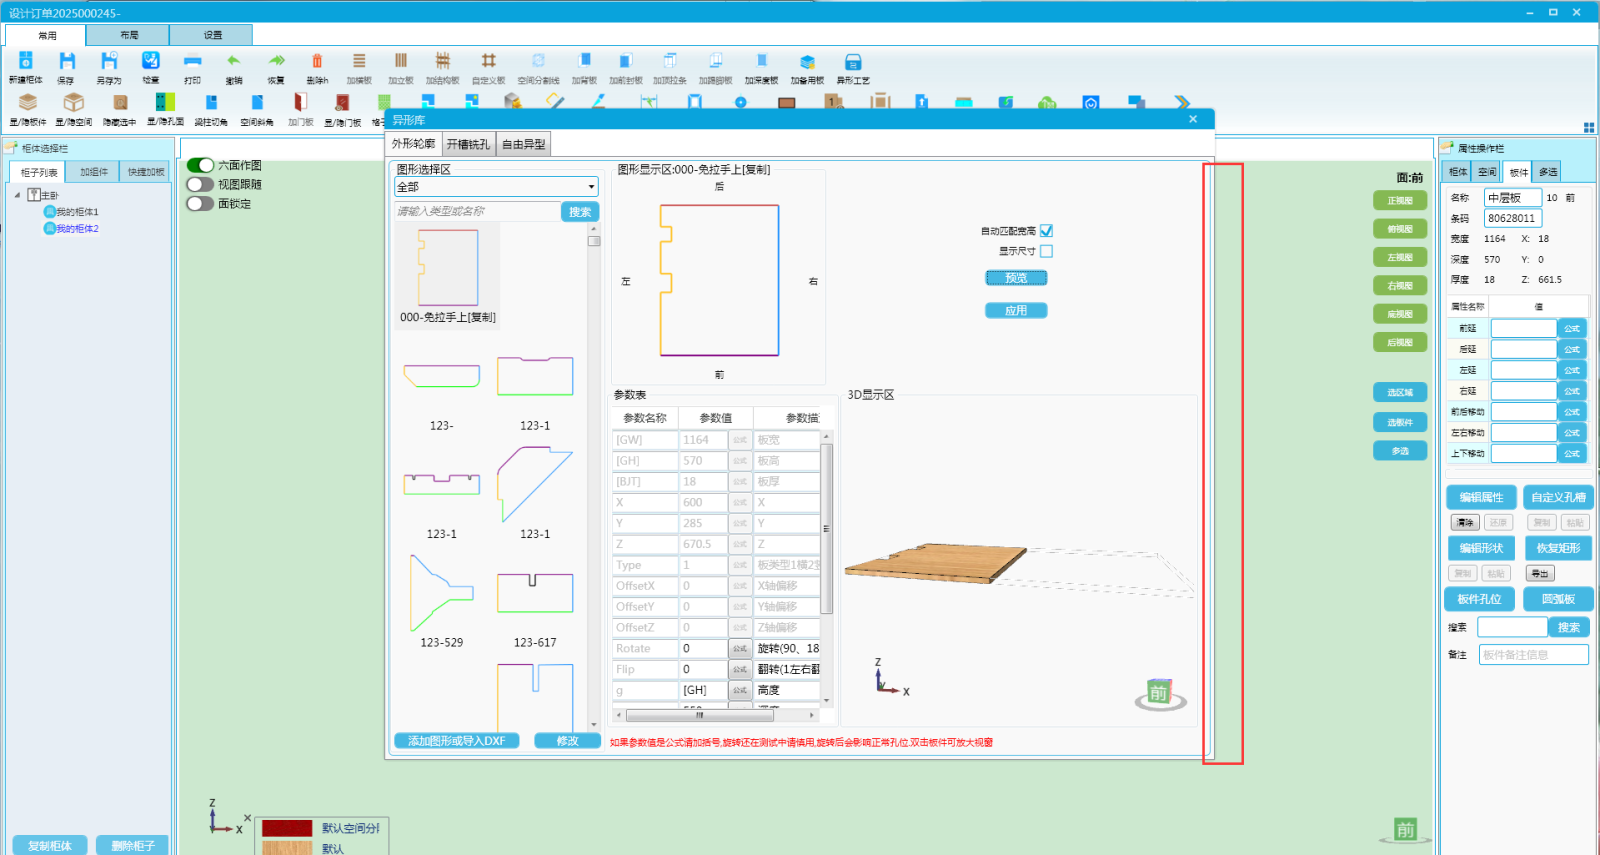The height and width of the screenshot is (855, 1600).
Task: Click the 新建柜体 (new cabinet) toolbar icon
Action: tap(26, 62)
